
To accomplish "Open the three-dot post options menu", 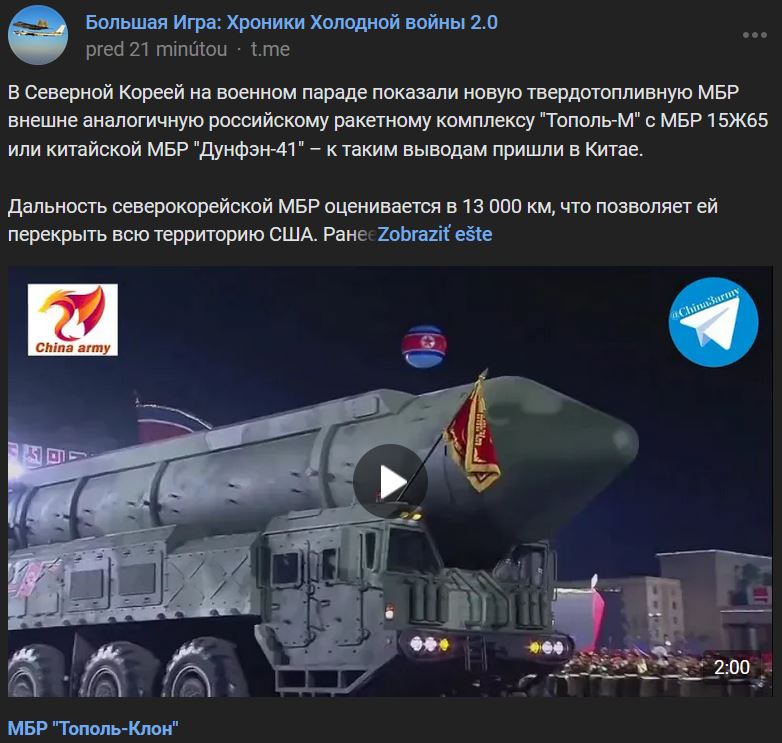I will 755,35.
